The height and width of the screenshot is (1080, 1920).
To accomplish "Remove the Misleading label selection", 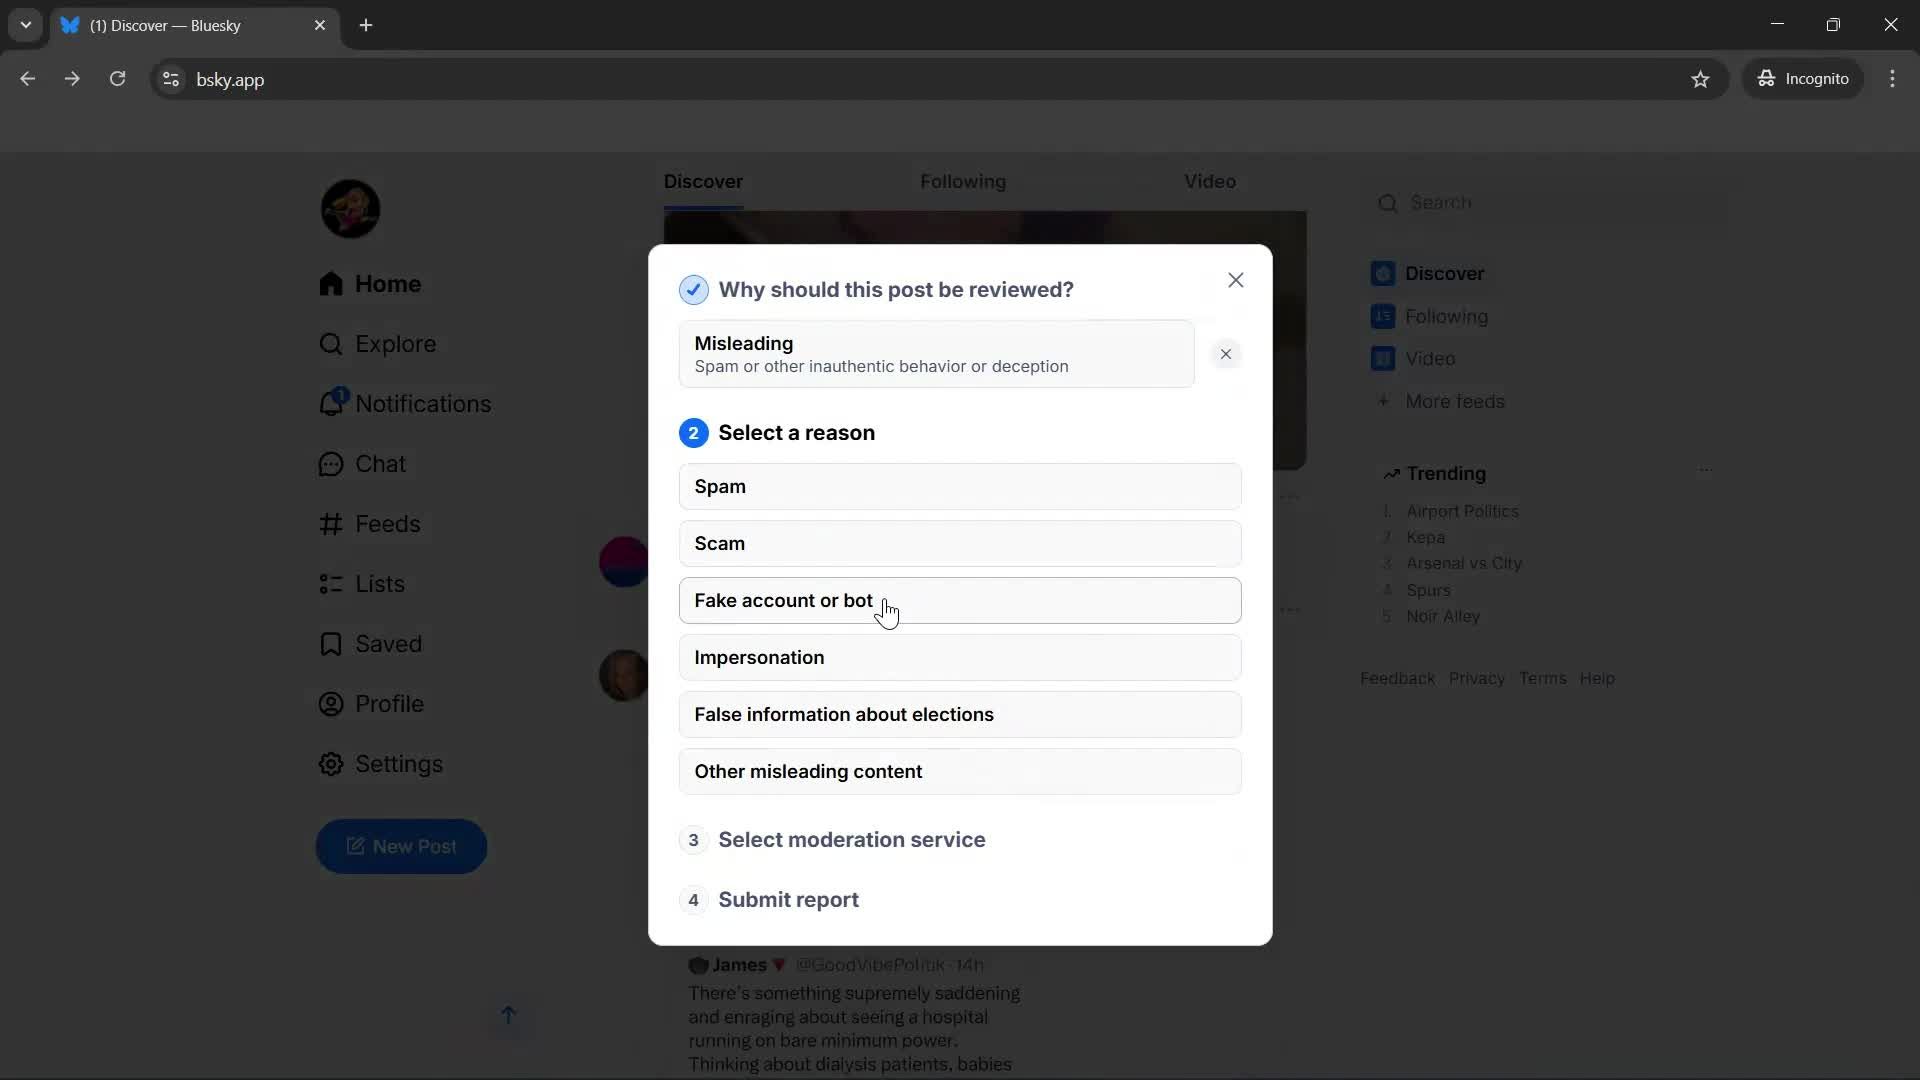I will point(1226,354).
